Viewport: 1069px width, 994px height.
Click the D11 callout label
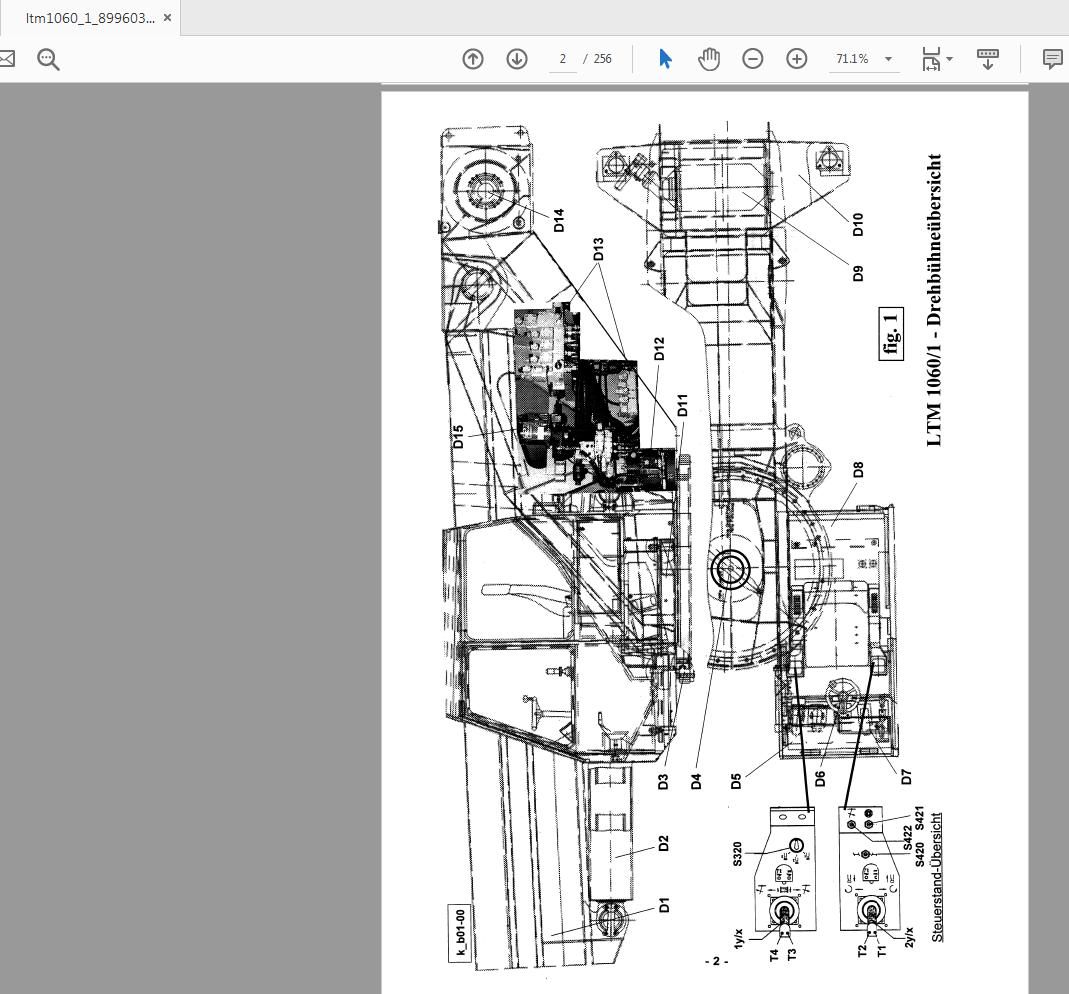(x=682, y=405)
